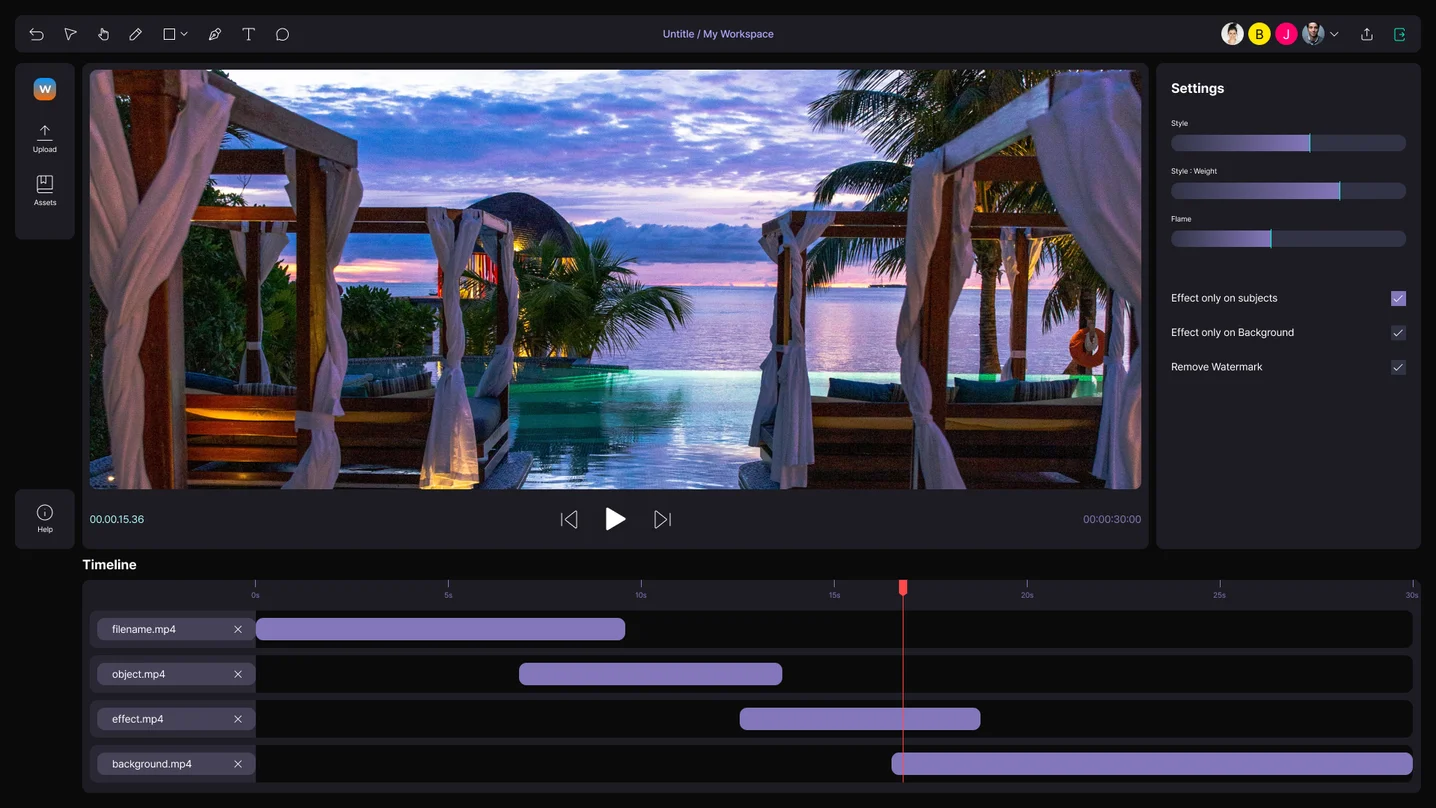Select the cursor/selection arrow tool
Viewport: 1436px width, 808px height.
70,33
